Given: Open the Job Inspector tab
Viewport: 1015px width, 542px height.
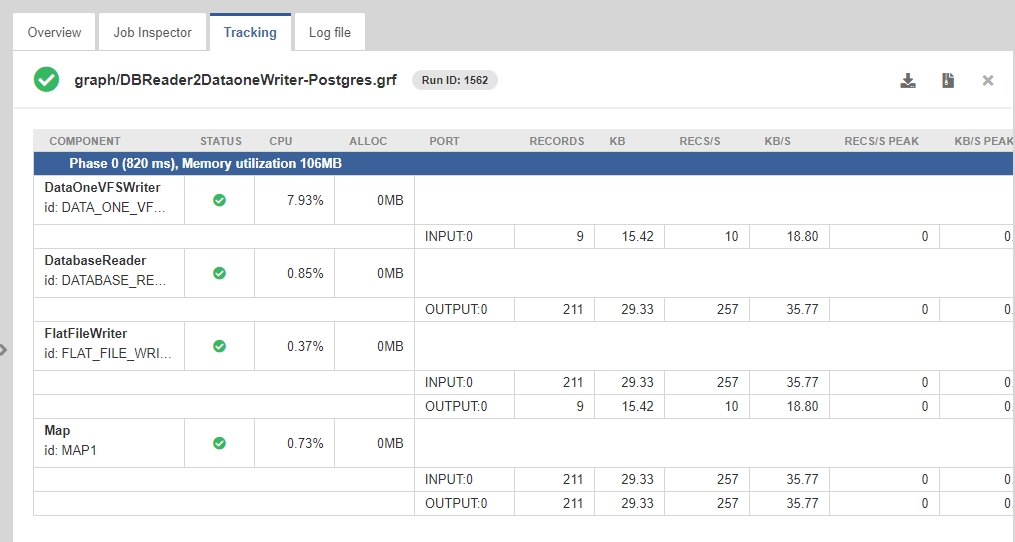Looking at the screenshot, I should (x=152, y=32).
